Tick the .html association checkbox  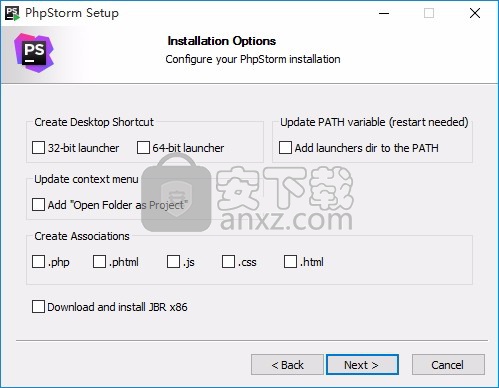tap(290, 262)
